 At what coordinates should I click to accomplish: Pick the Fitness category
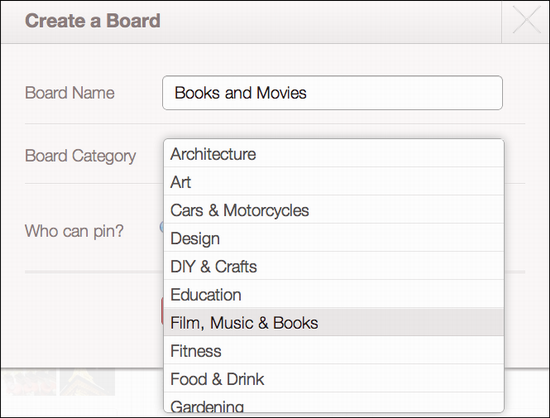(334, 350)
